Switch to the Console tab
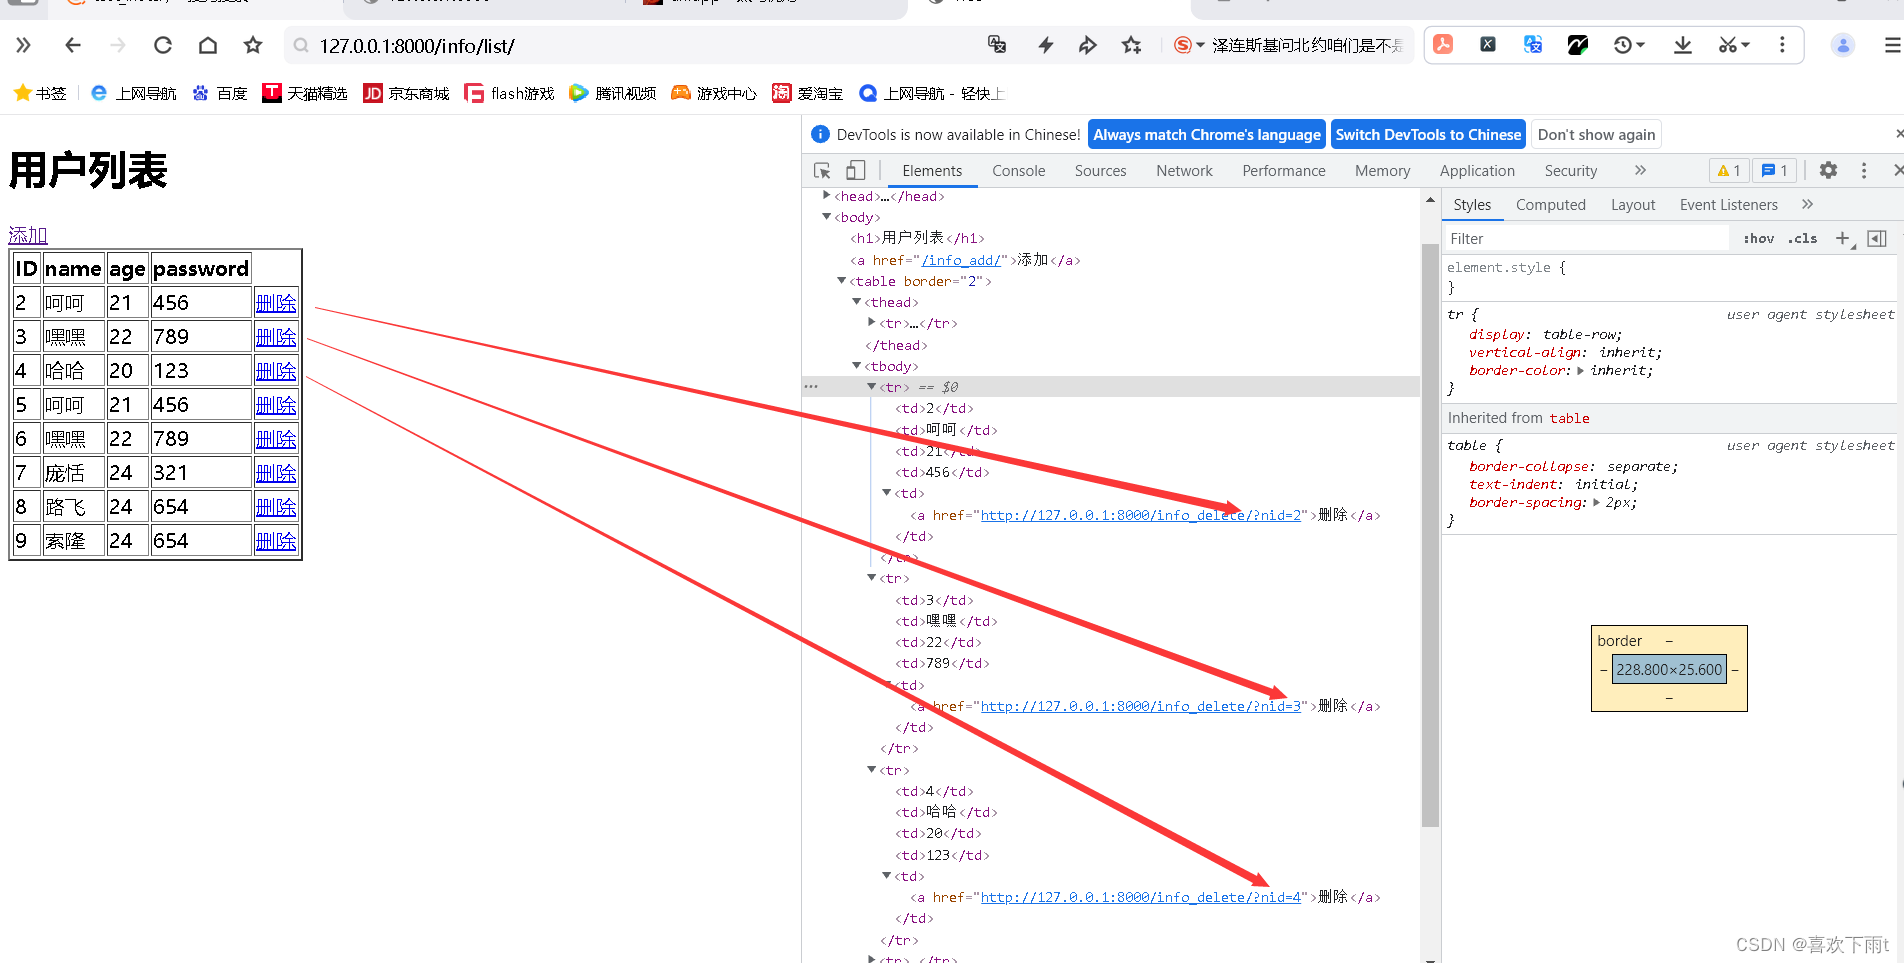The image size is (1904, 963). click(x=1018, y=171)
